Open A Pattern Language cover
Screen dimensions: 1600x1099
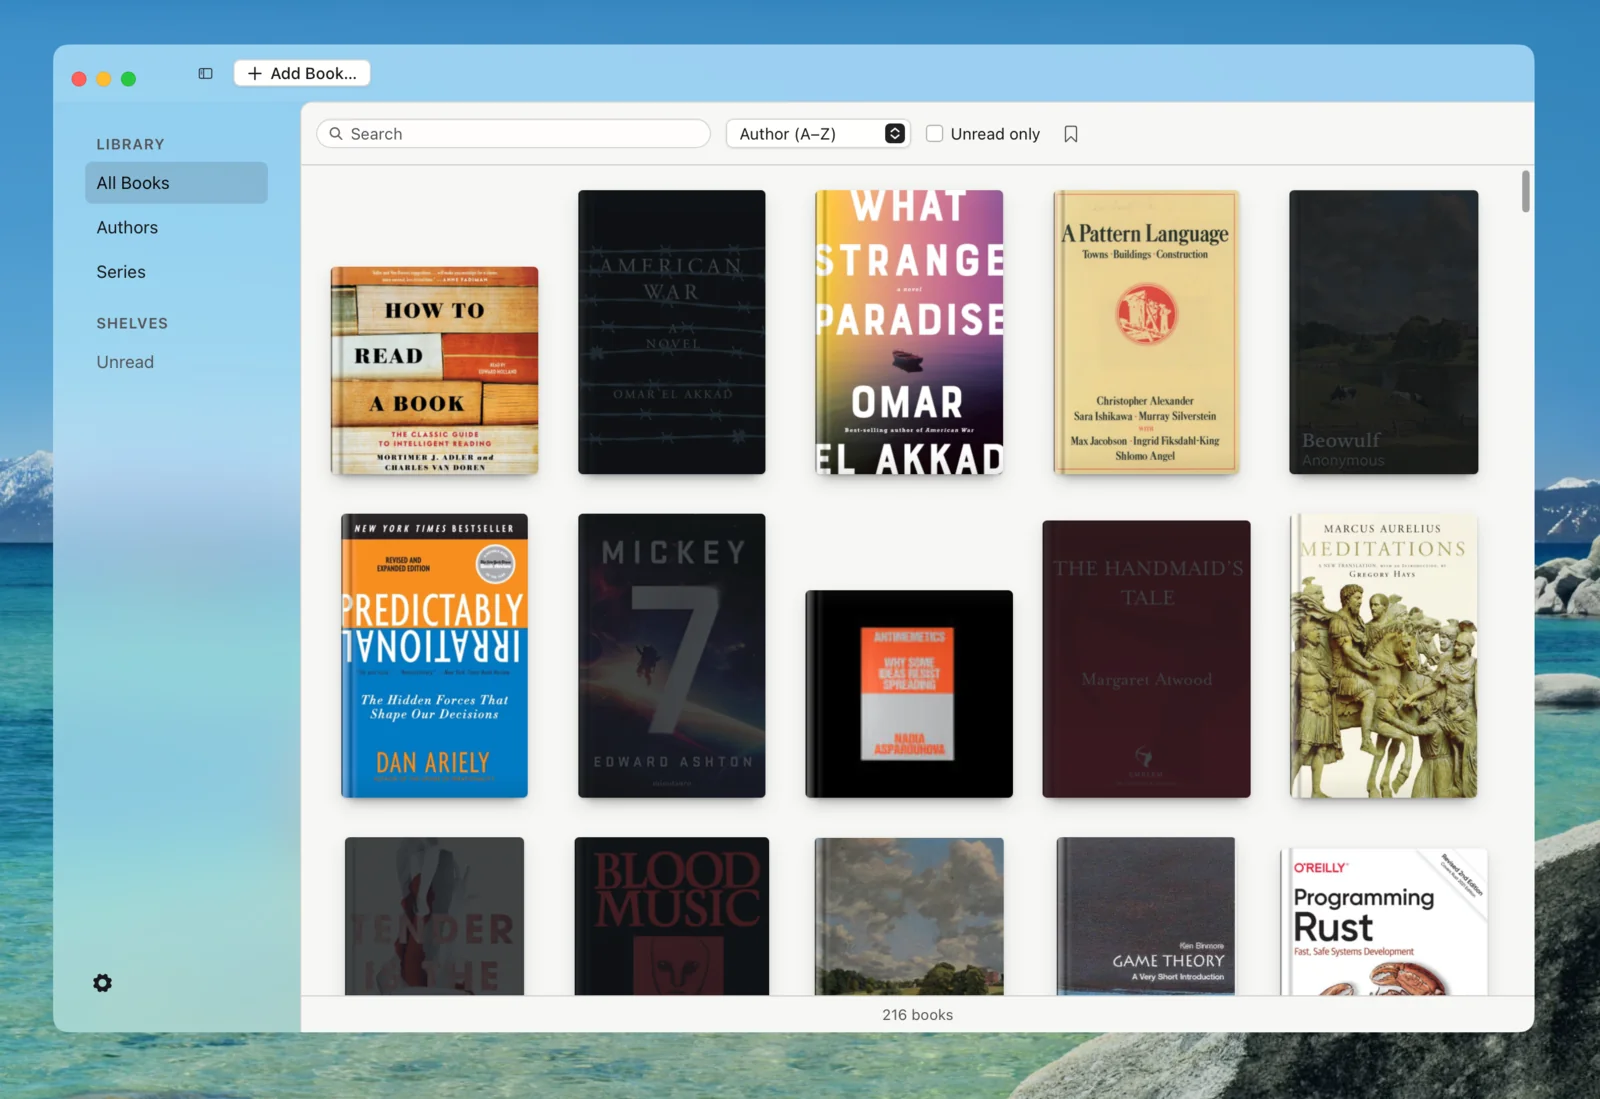tap(1146, 332)
